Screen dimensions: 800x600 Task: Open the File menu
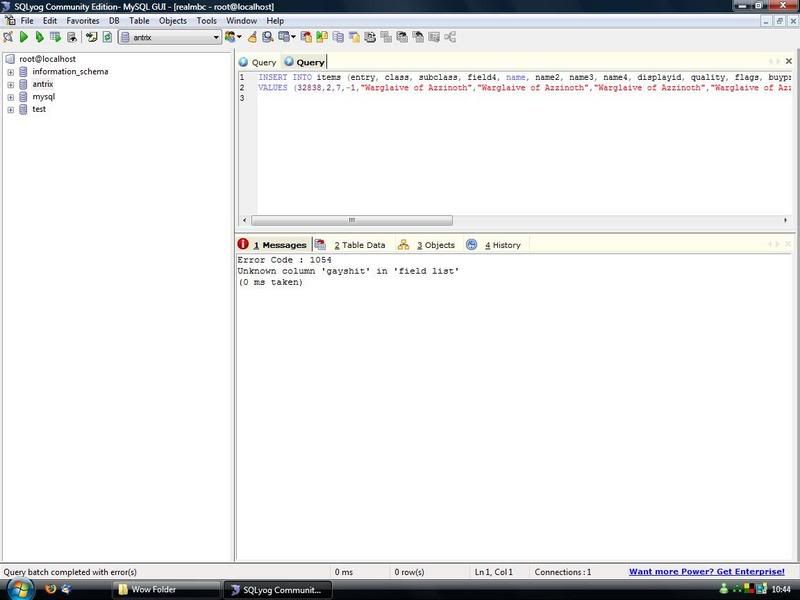click(27, 21)
